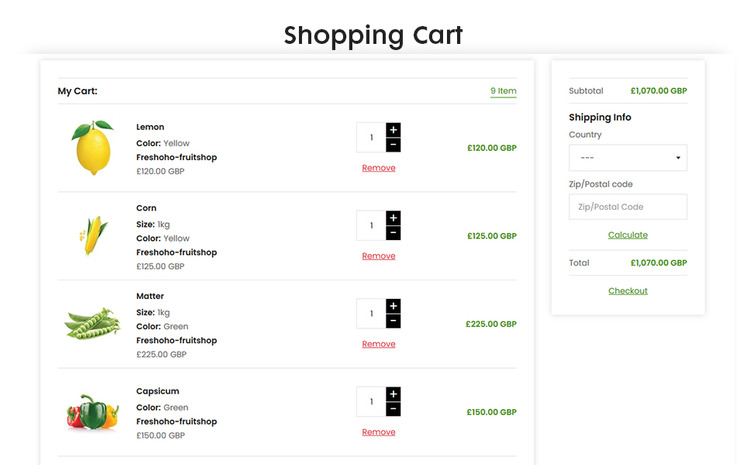Increase Lemon quantity with plus button

(393, 130)
